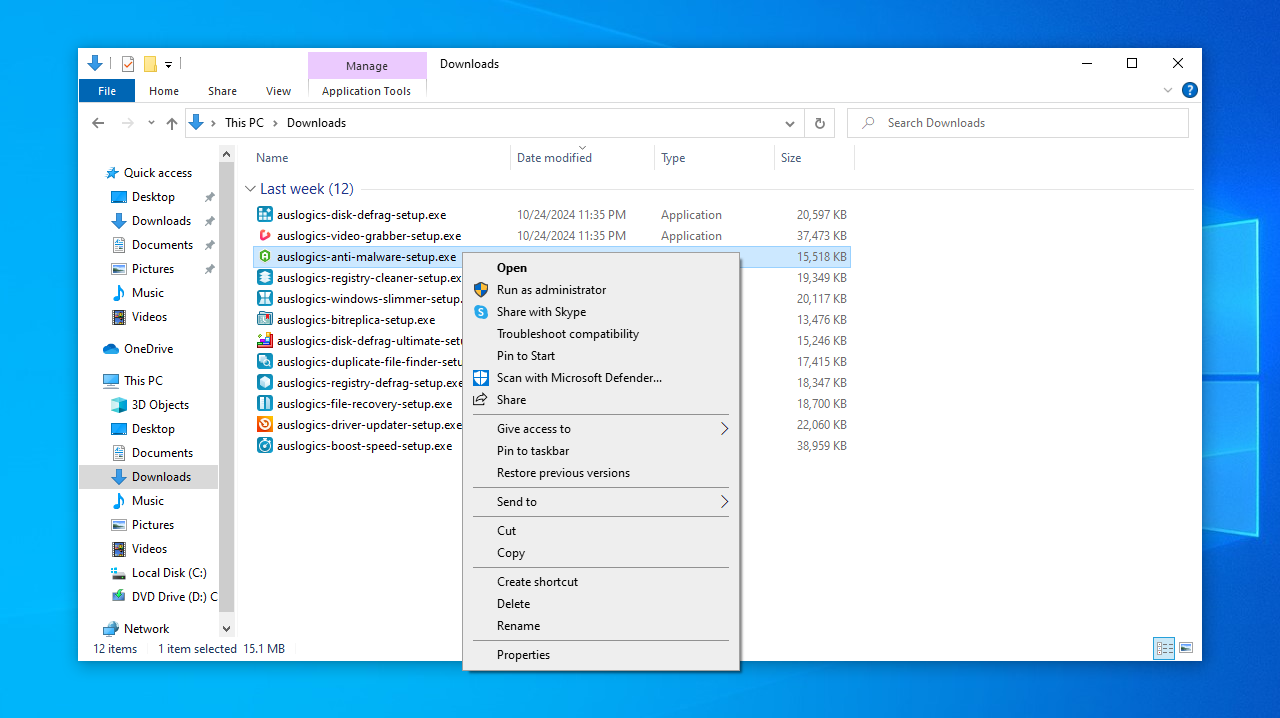The height and width of the screenshot is (718, 1280).
Task: Switch to details view toggle
Action: click(x=1164, y=648)
